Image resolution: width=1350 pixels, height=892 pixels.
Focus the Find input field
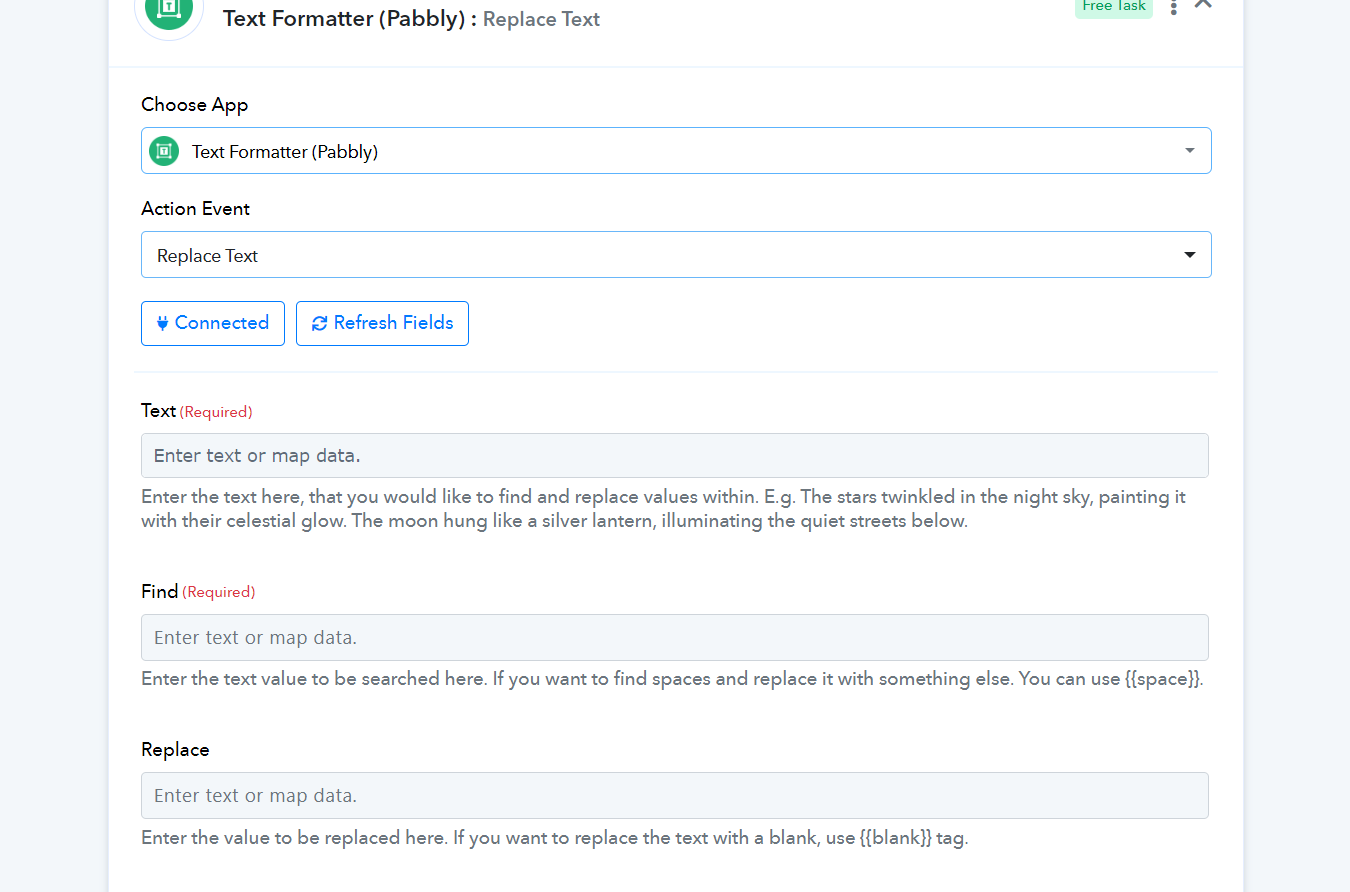pos(675,637)
